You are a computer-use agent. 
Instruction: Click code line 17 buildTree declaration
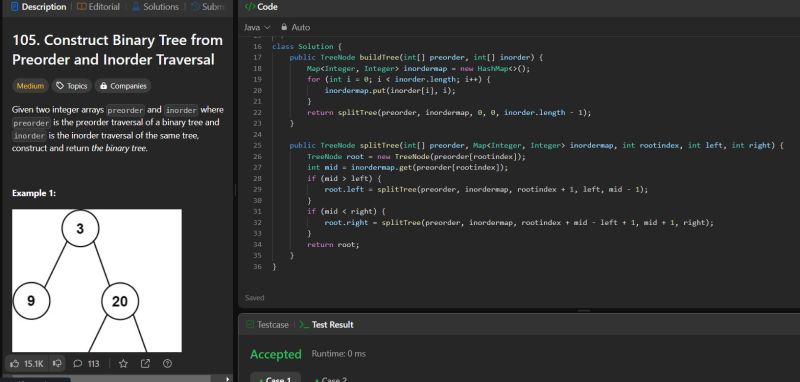(x=416, y=57)
